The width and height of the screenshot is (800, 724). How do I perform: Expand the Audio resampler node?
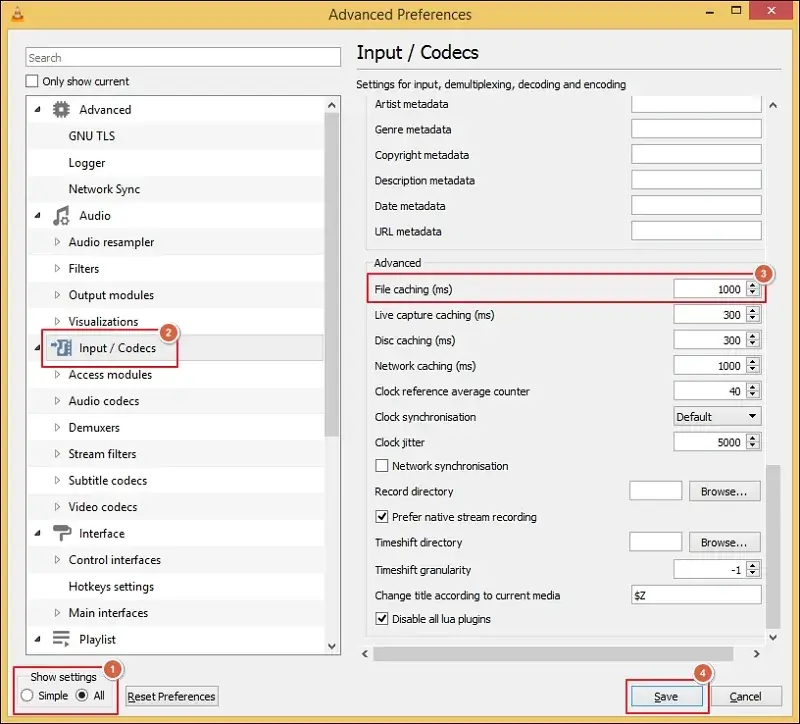(x=57, y=242)
